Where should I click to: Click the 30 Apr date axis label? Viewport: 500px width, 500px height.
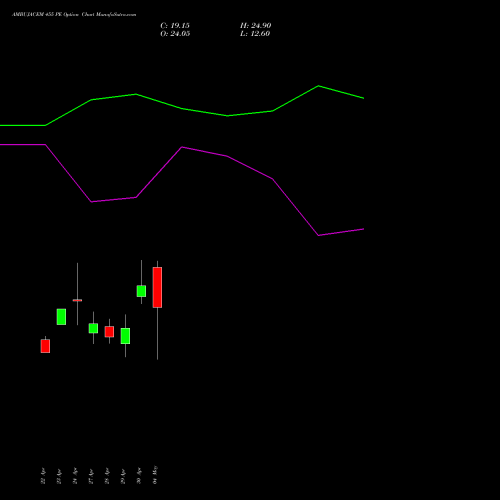[x=139, y=476]
